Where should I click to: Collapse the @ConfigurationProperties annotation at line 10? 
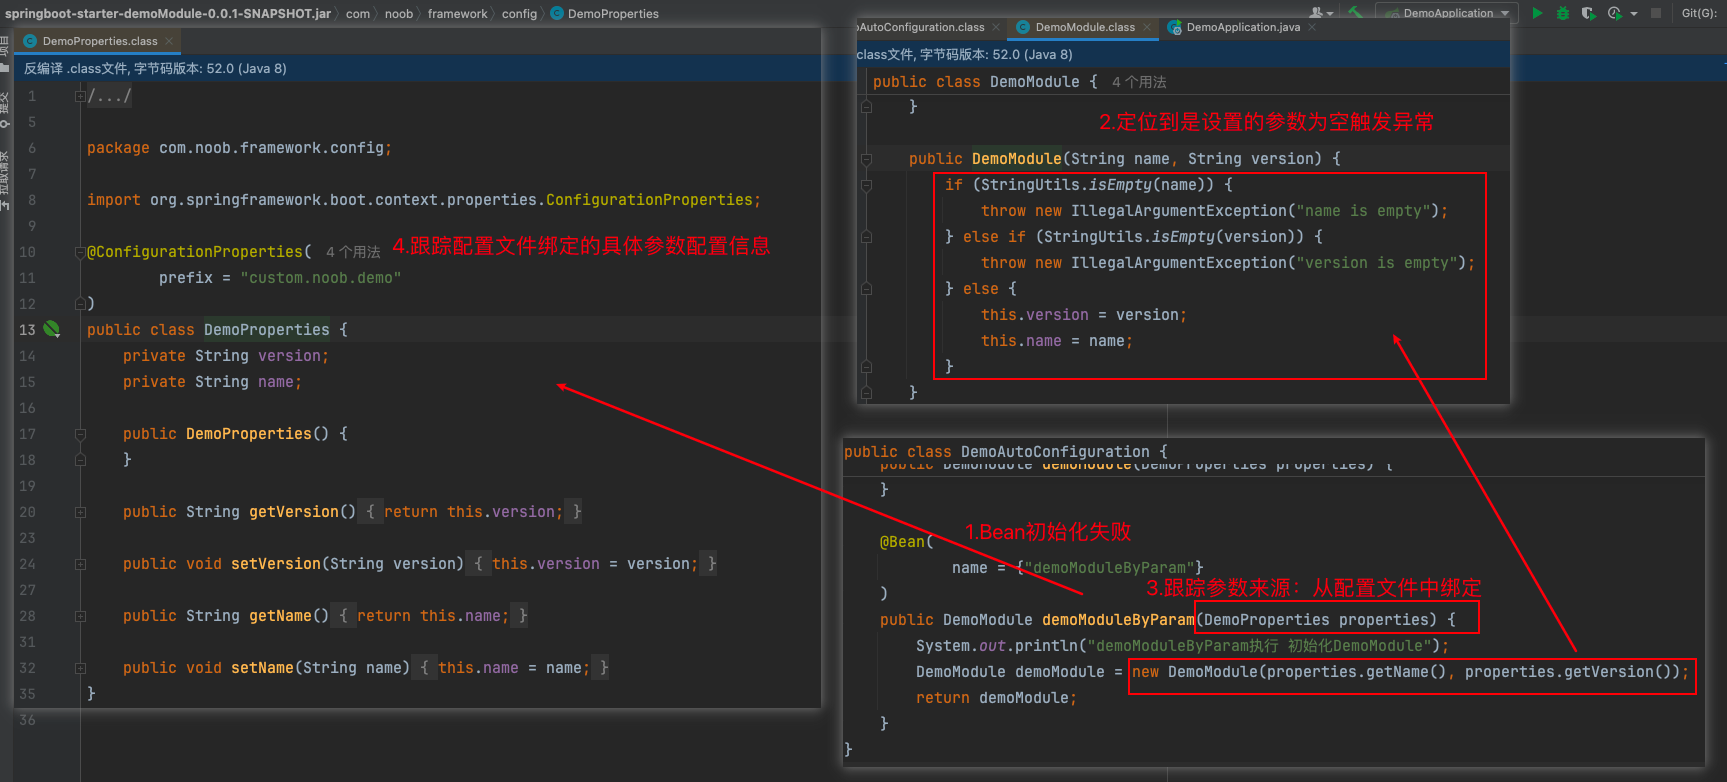point(80,252)
